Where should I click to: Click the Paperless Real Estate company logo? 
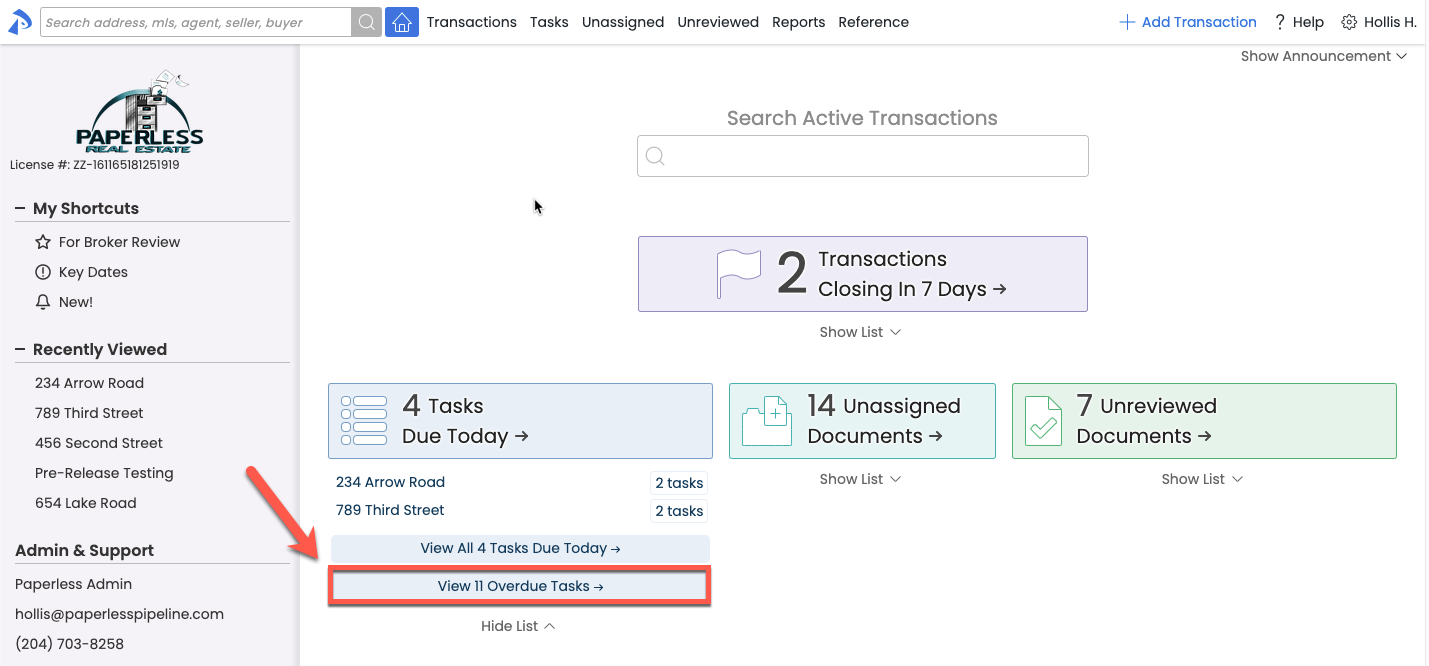pyautogui.click(x=139, y=112)
